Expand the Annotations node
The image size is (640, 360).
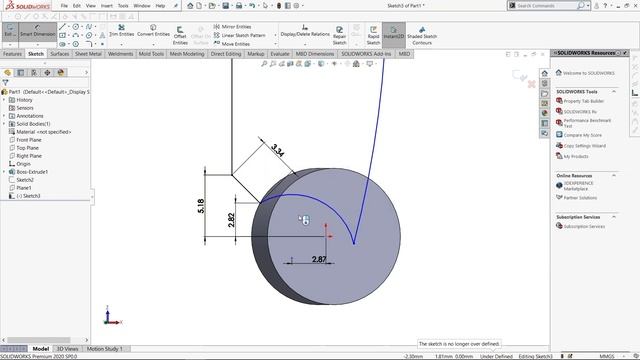(x=4, y=116)
